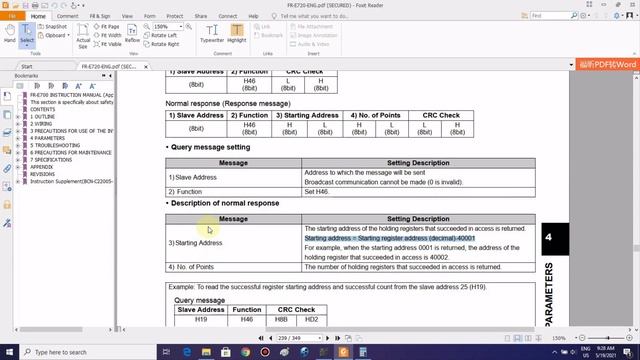This screenshot has height=360, width=640.
Task: Open the Protect ribbon tab
Action: [x=175, y=16]
